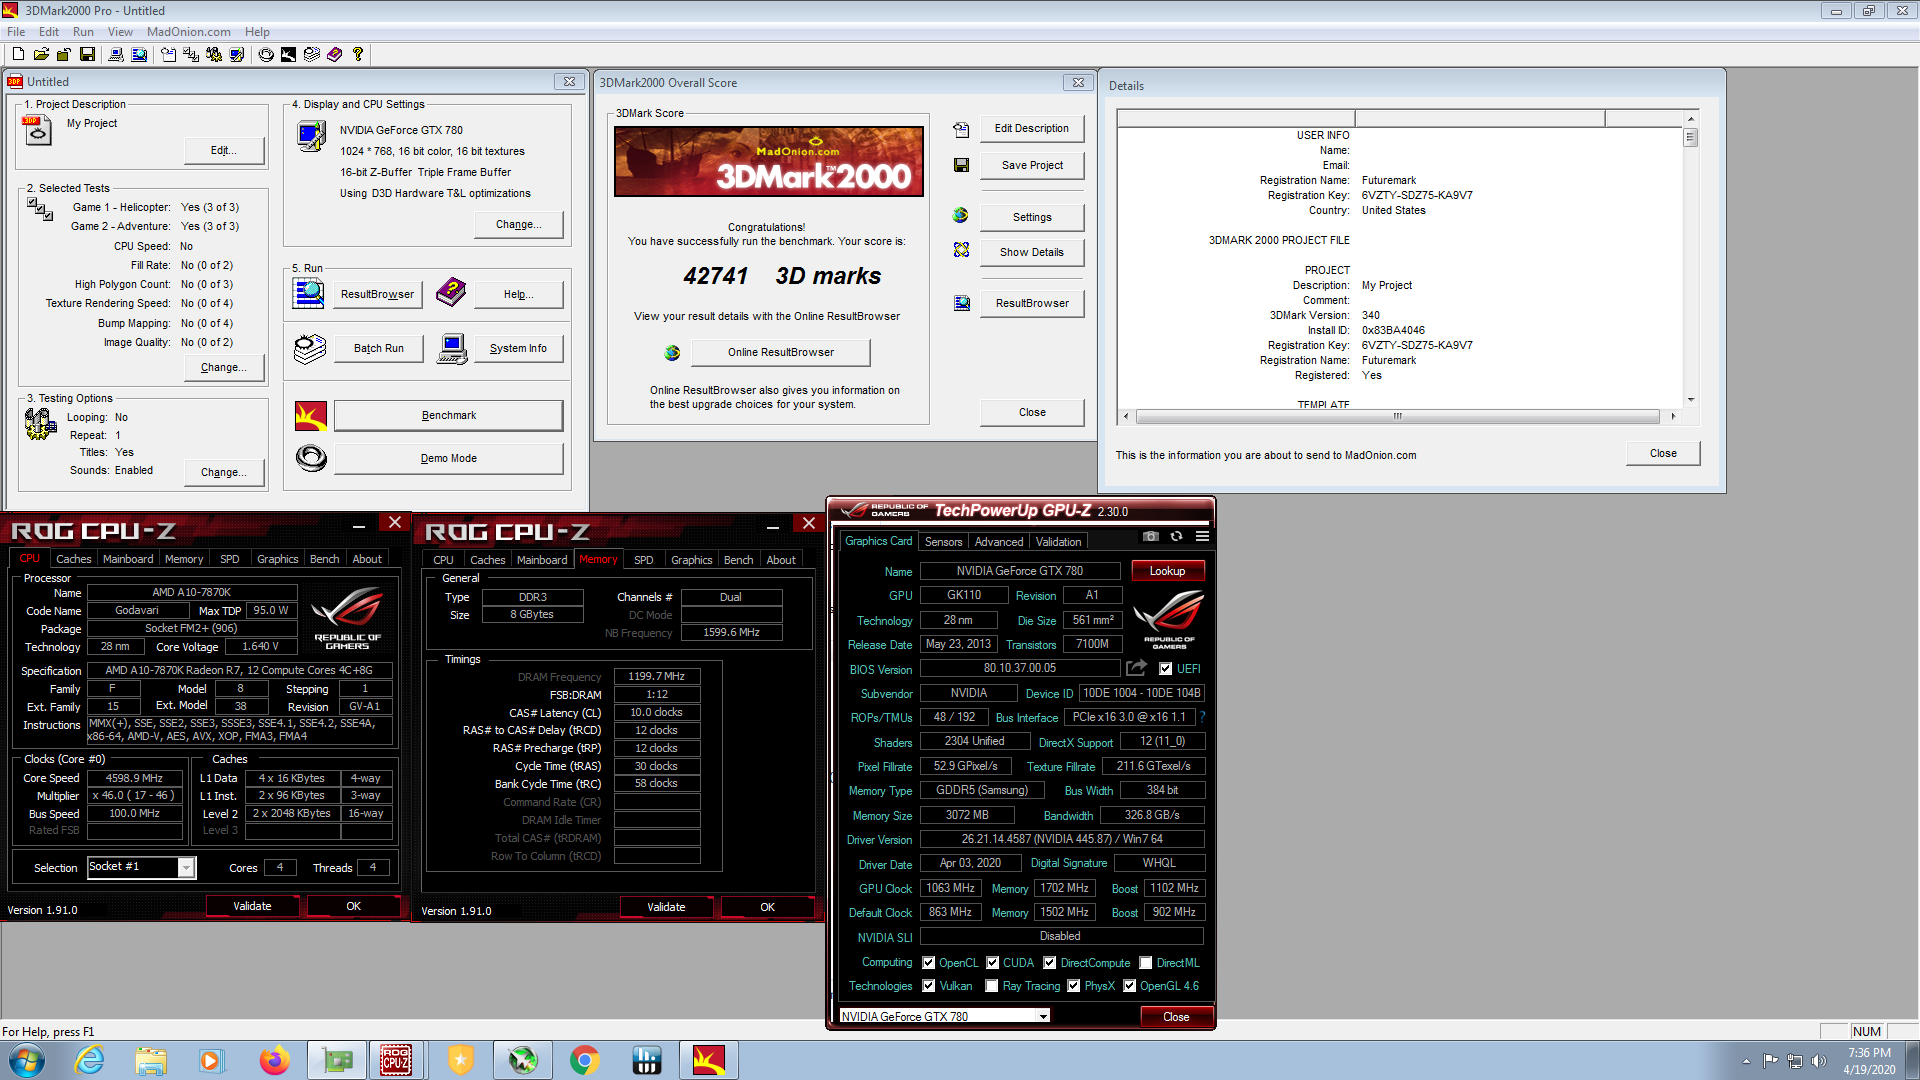Toggle the OpenCL checkbox
Viewport: 1920px width, 1080px height.
[929, 963]
